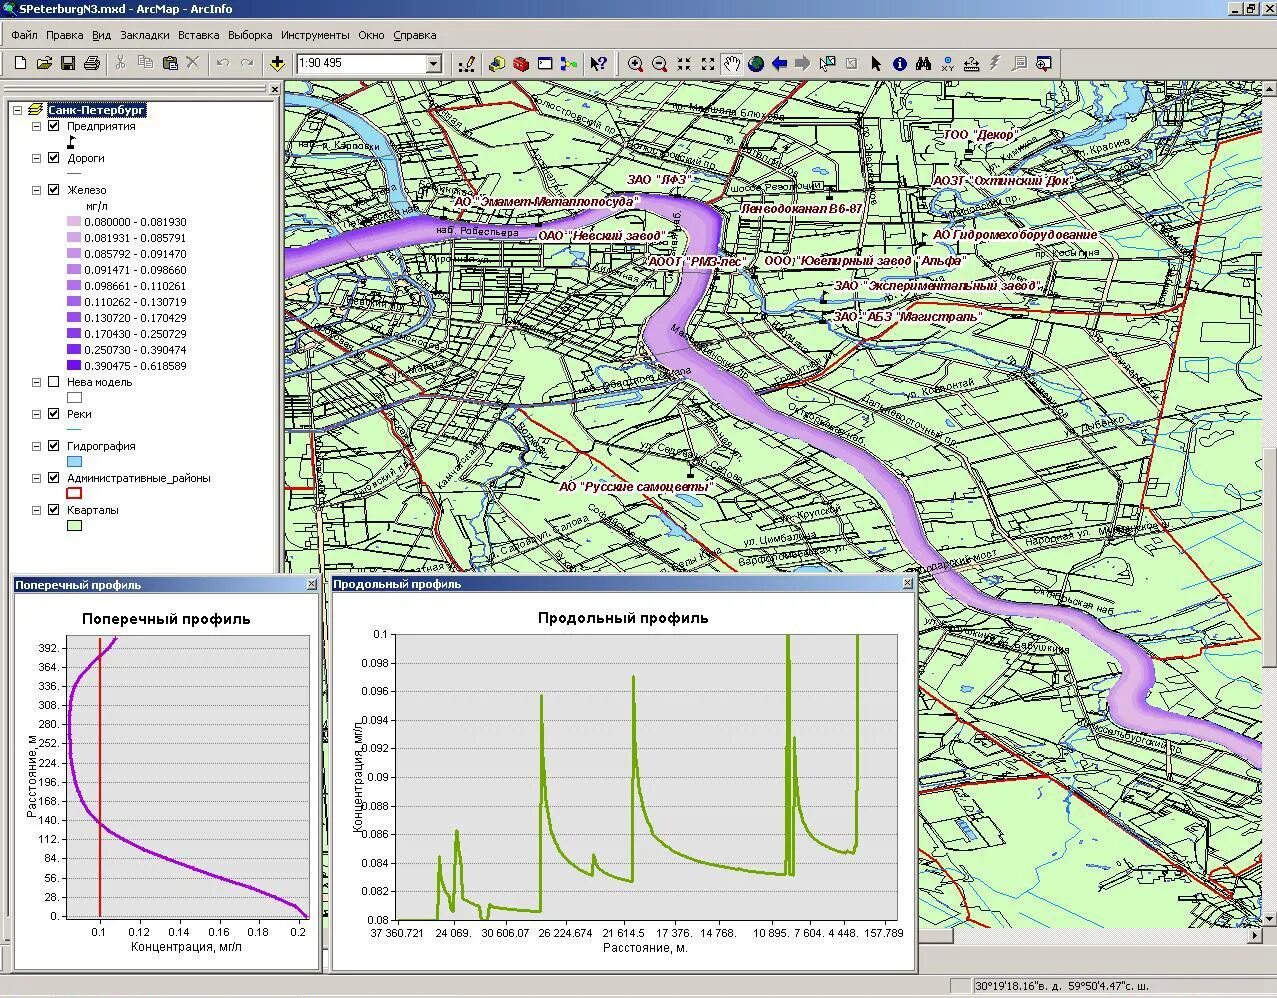Collapse the Дороги layer legend
The width and height of the screenshot is (1277, 998).
point(37,158)
